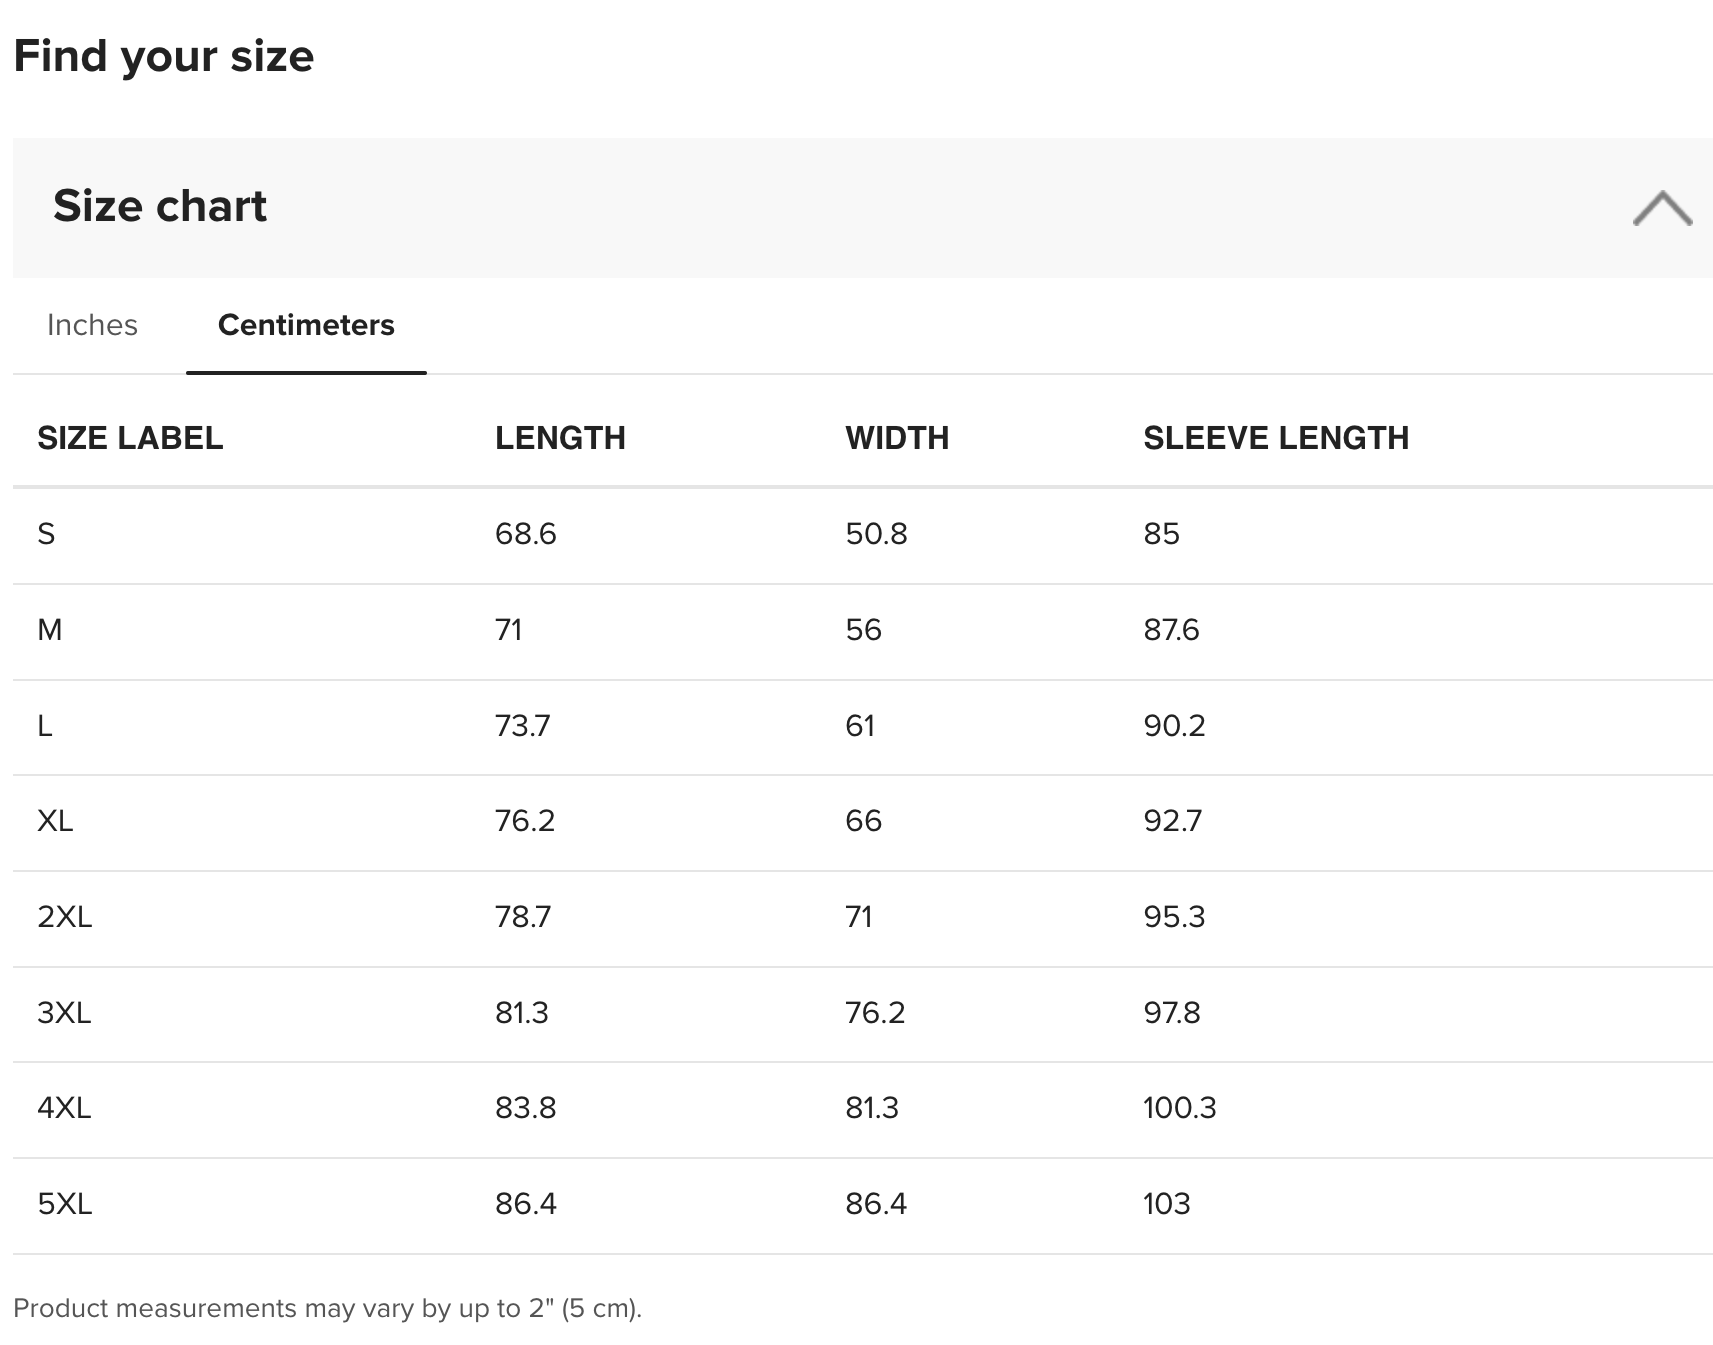Click the WIDTH column header
1713x1345 pixels.
[x=897, y=438]
